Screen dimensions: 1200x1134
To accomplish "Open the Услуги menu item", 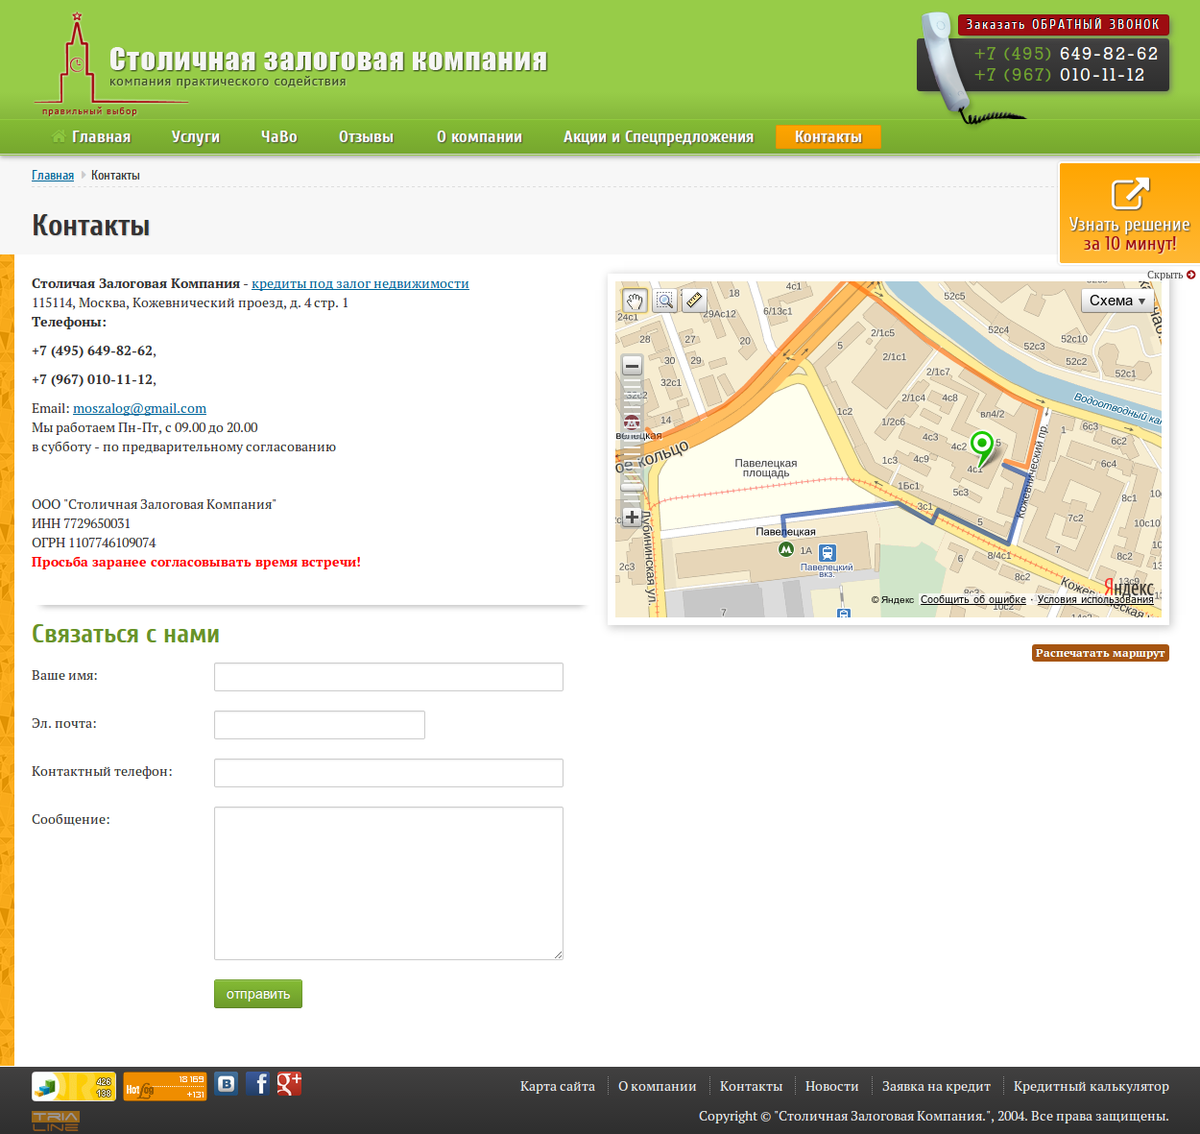I will tap(195, 137).
